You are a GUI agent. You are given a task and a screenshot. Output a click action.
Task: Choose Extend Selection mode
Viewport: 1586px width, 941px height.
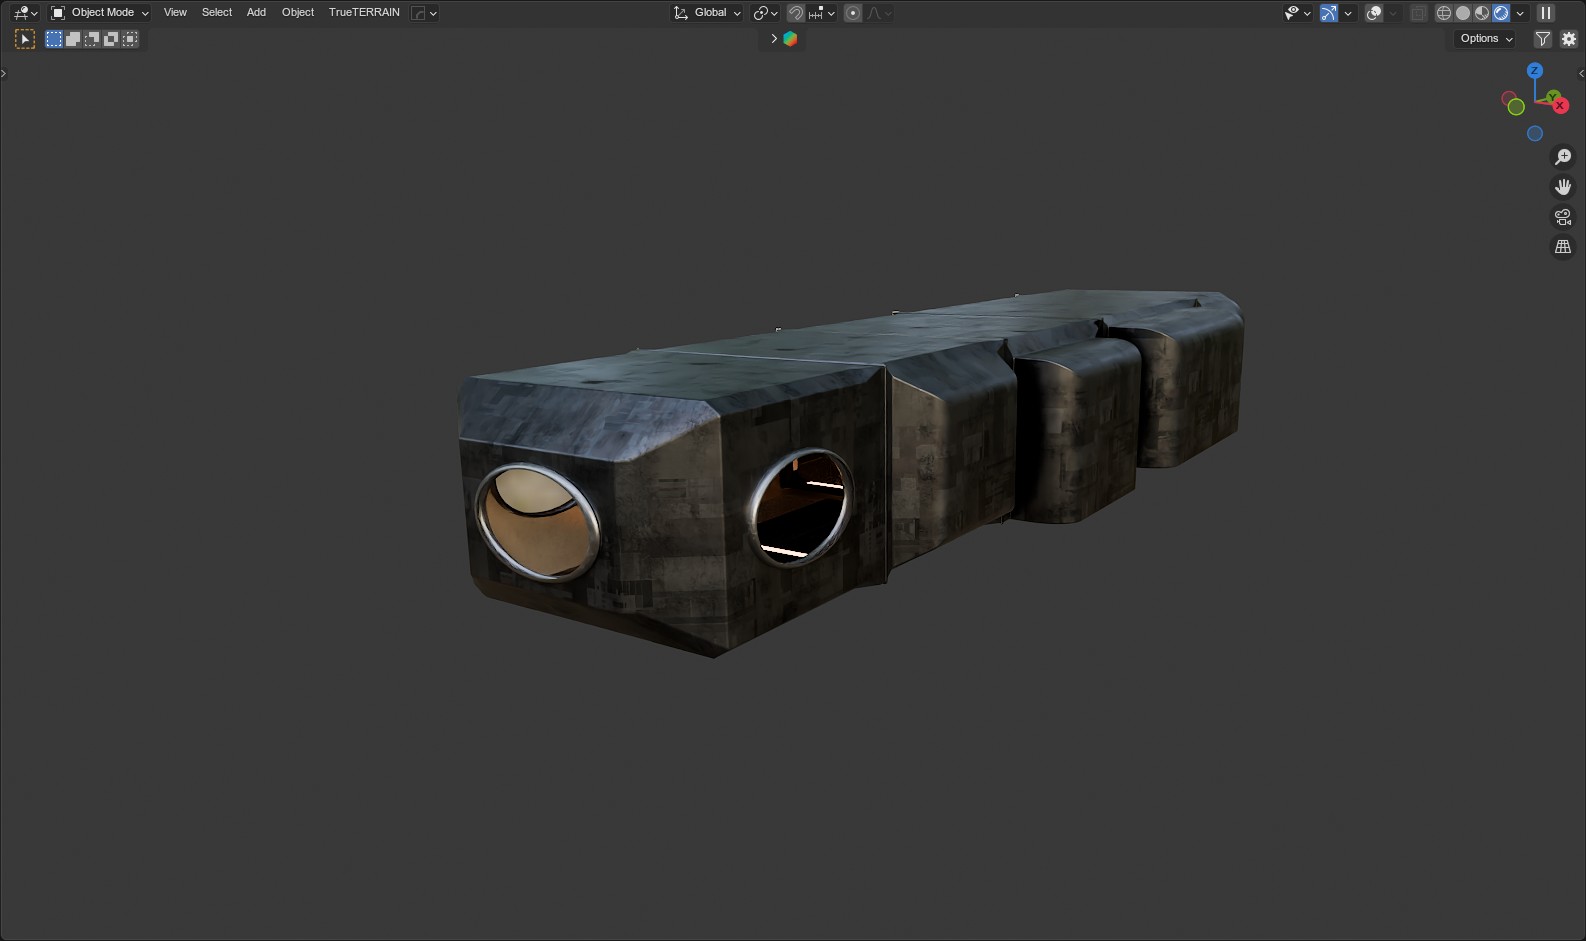point(73,39)
